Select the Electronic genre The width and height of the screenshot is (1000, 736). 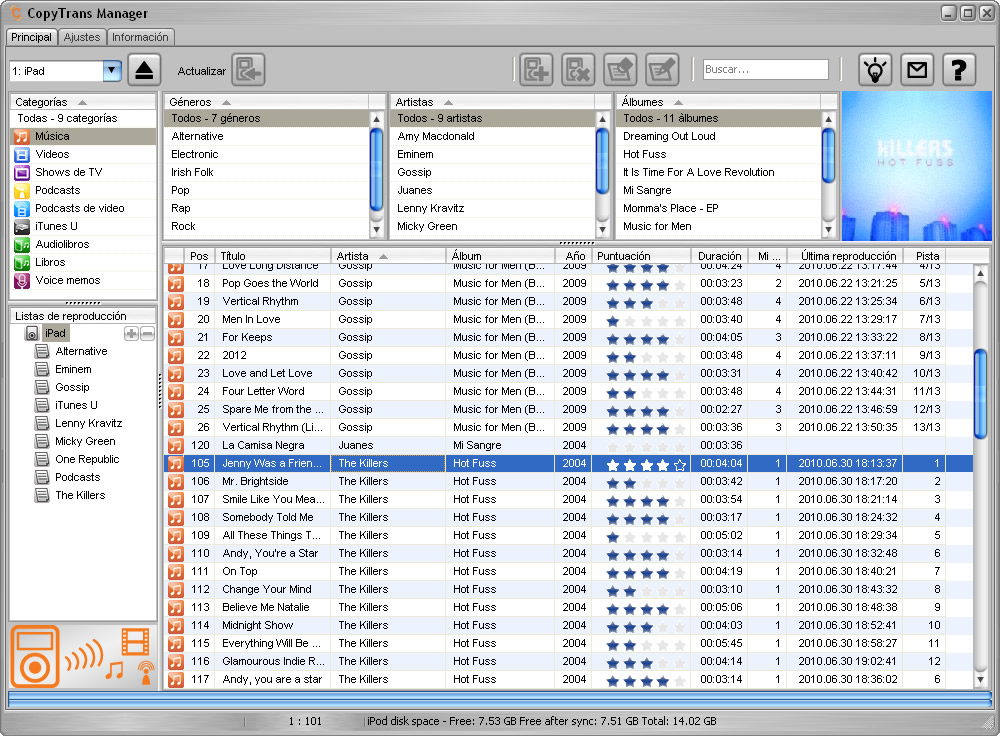(x=267, y=154)
